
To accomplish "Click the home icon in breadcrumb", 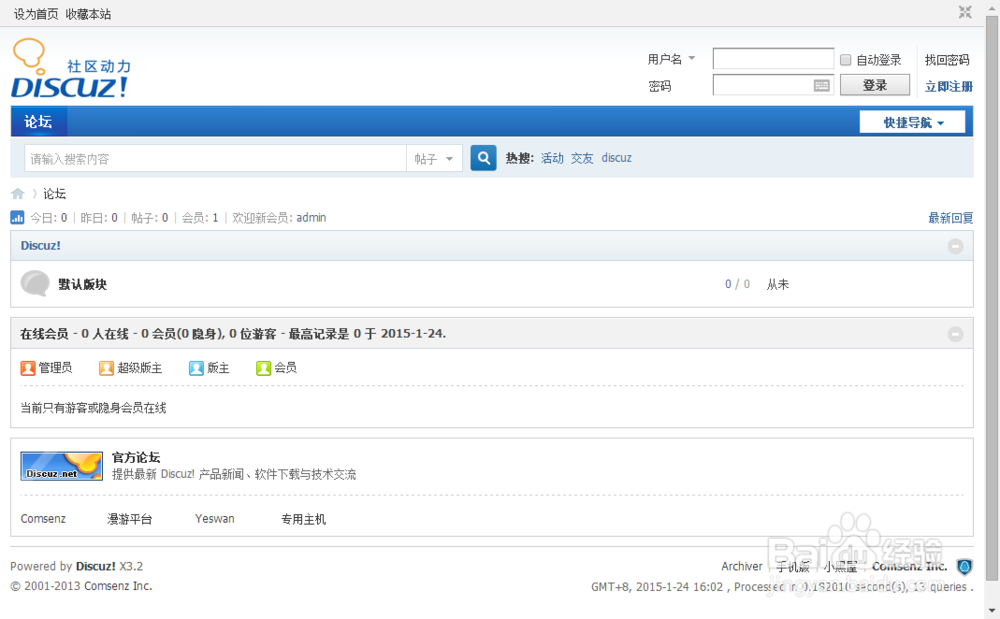I will [x=18, y=194].
